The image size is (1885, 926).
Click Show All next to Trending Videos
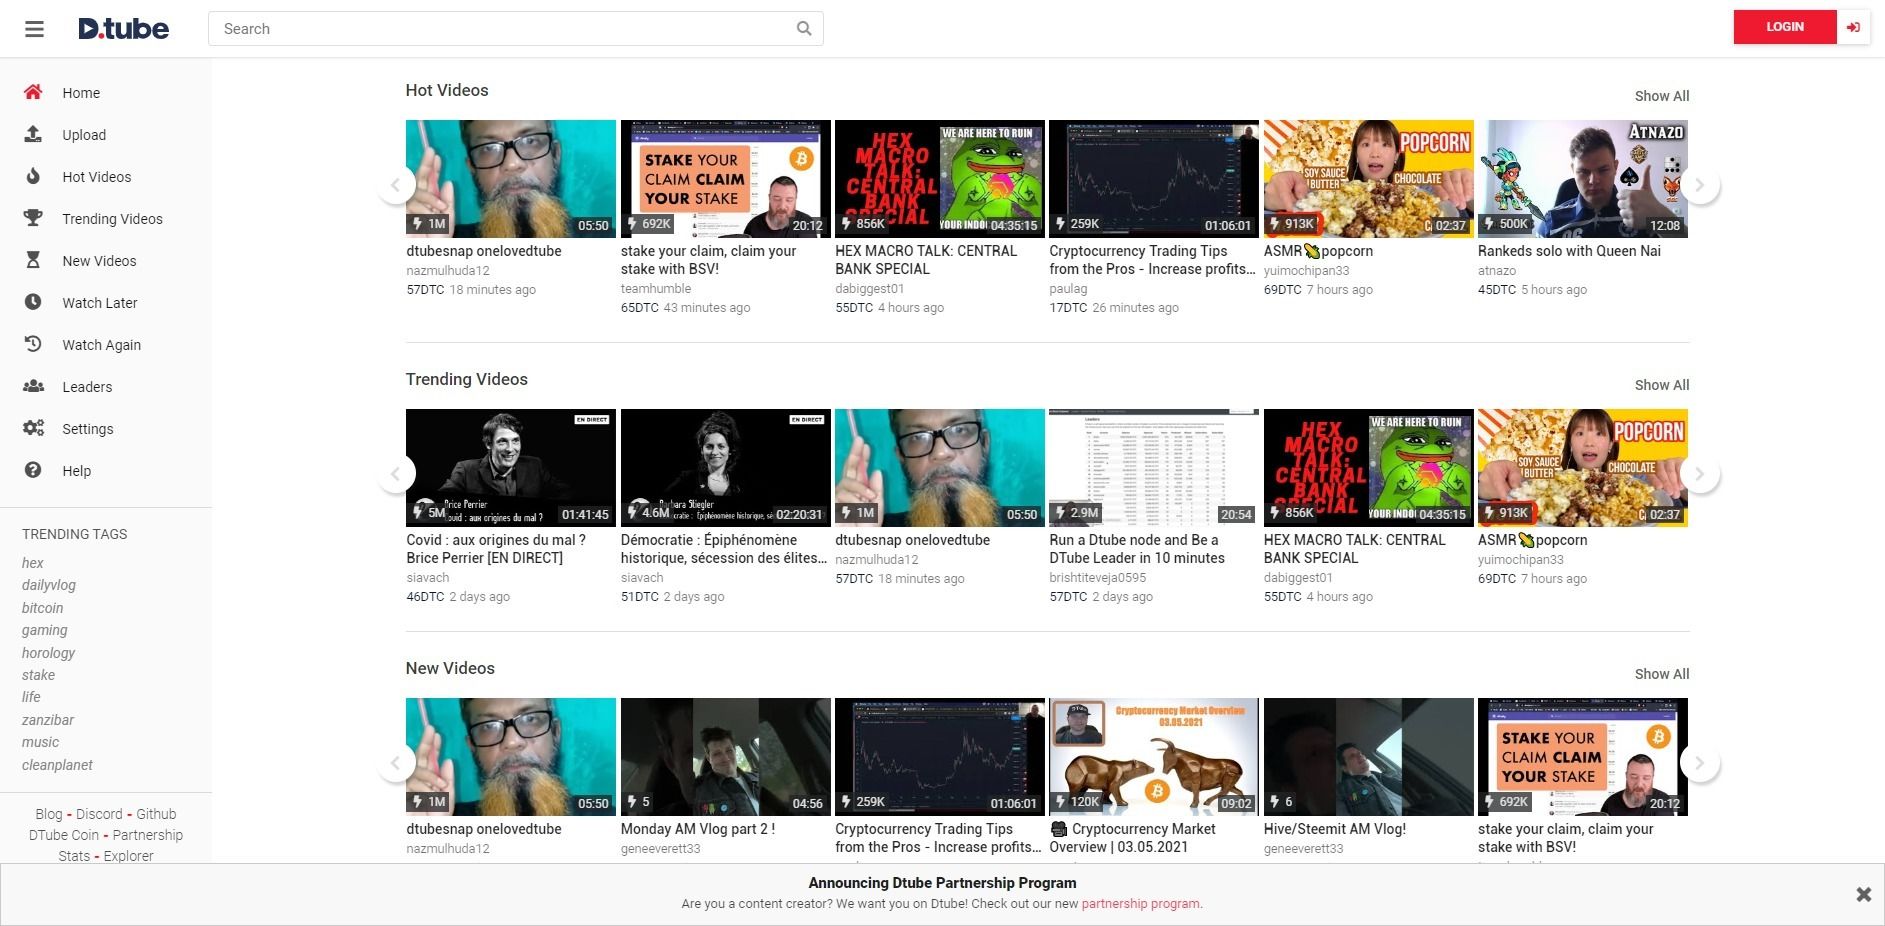[1662, 385]
